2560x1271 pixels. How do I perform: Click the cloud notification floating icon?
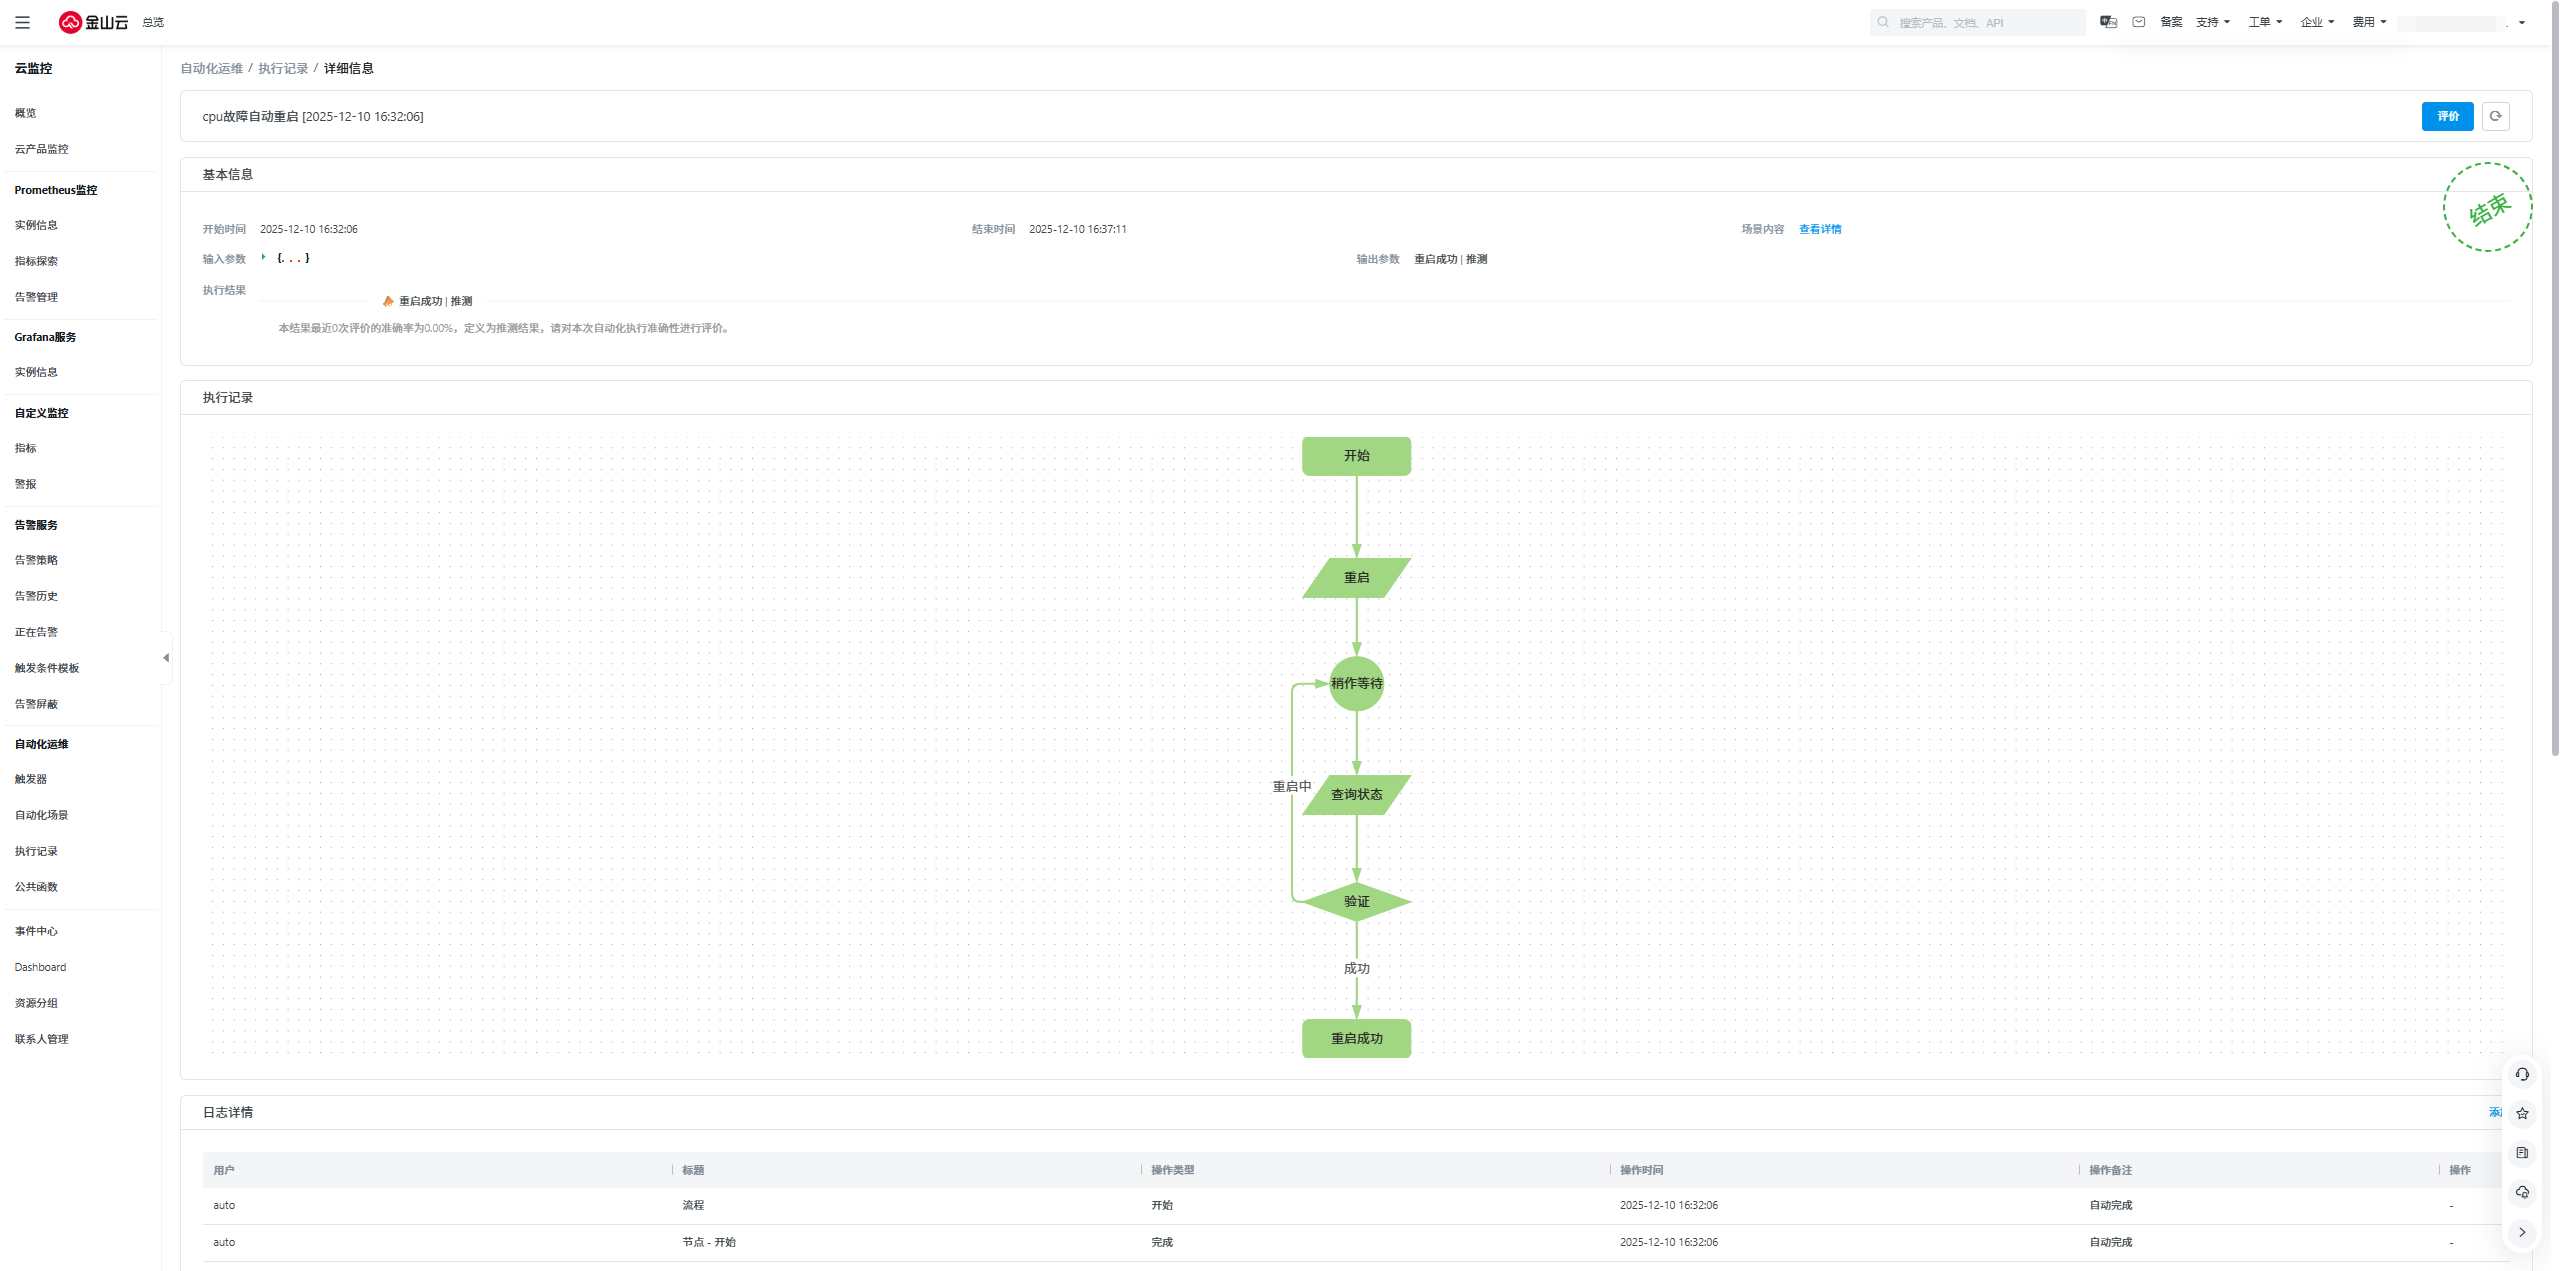[x=2522, y=1191]
